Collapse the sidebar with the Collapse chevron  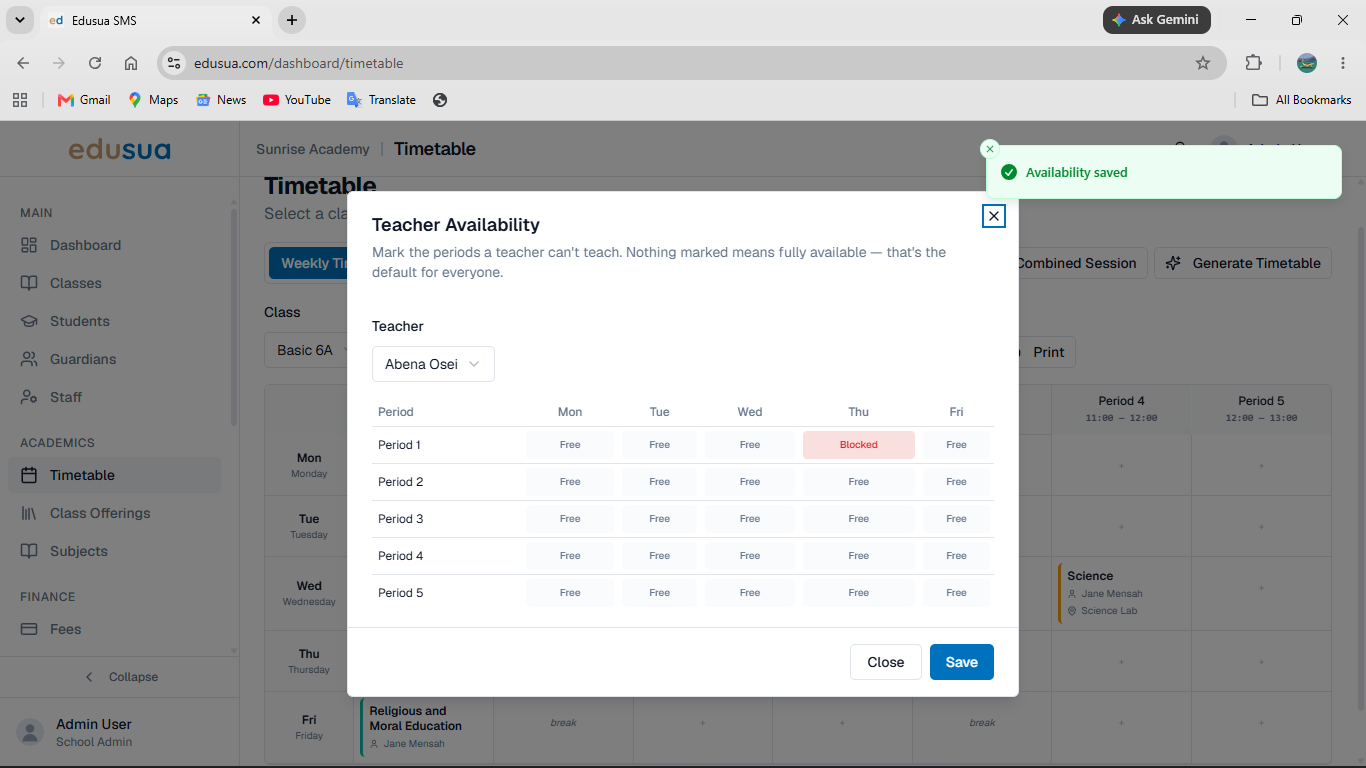tap(120, 677)
